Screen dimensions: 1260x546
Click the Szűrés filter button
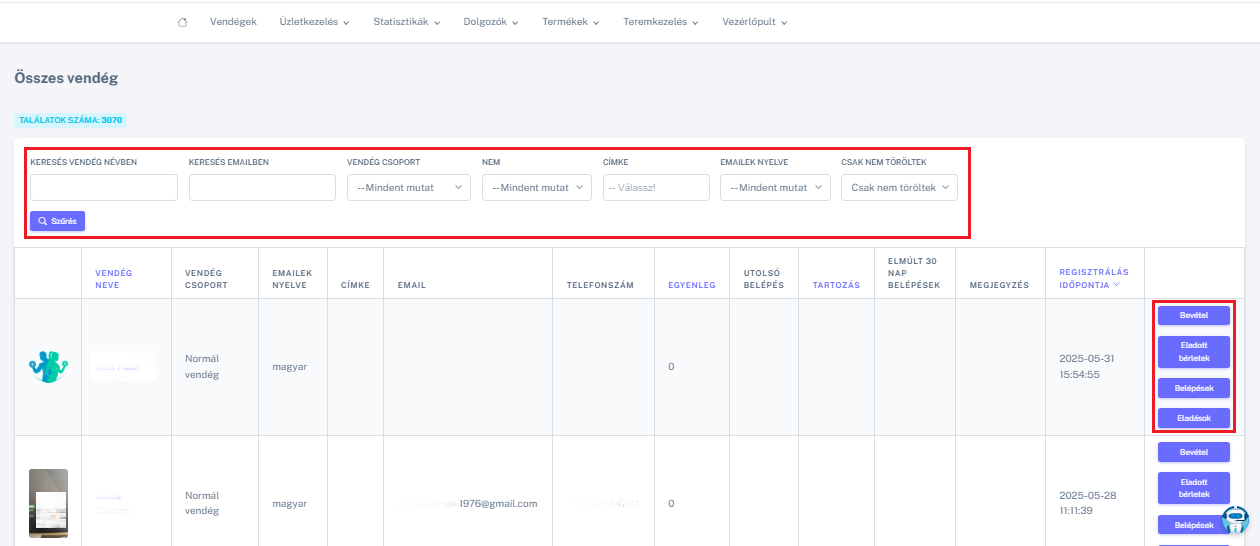click(57, 221)
